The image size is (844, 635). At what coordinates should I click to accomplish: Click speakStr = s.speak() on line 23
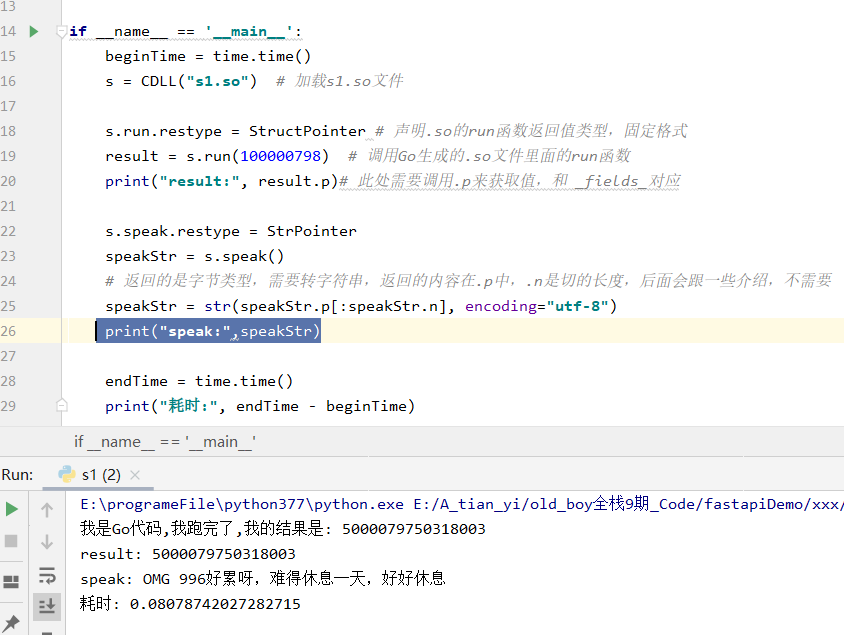coord(194,256)
